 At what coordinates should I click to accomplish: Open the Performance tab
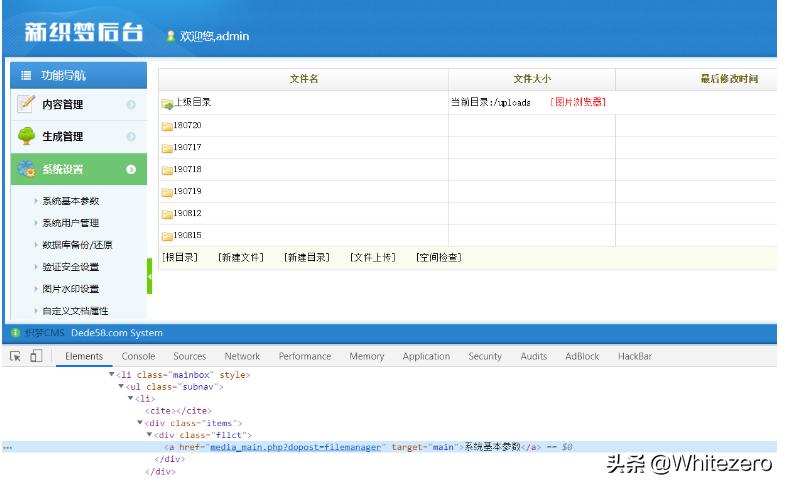point(305,356)
